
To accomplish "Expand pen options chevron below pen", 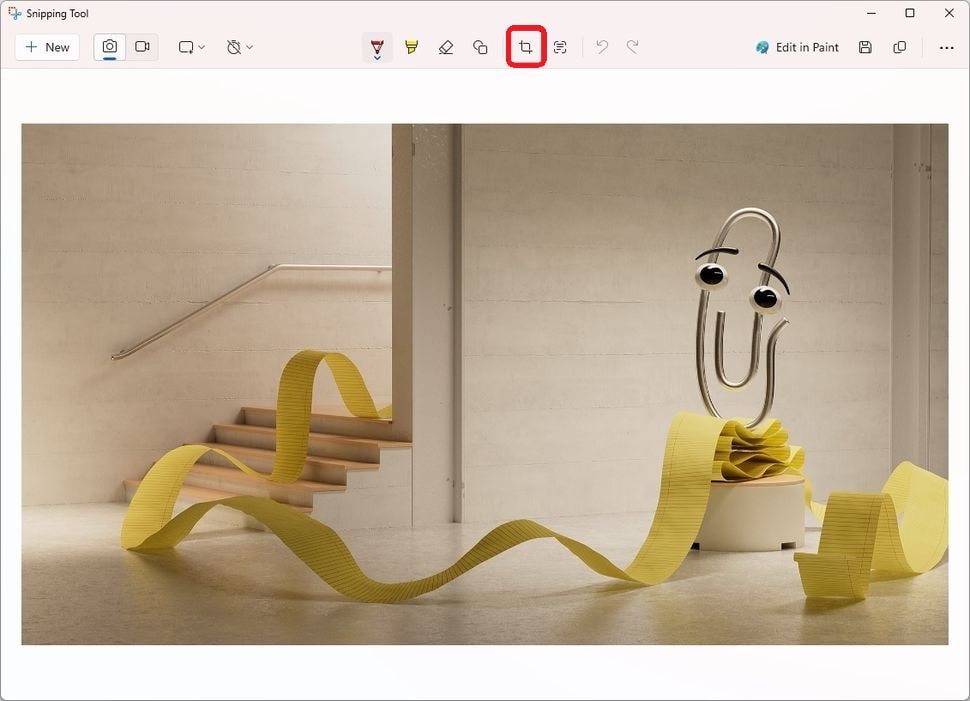I will coord(377,58).
